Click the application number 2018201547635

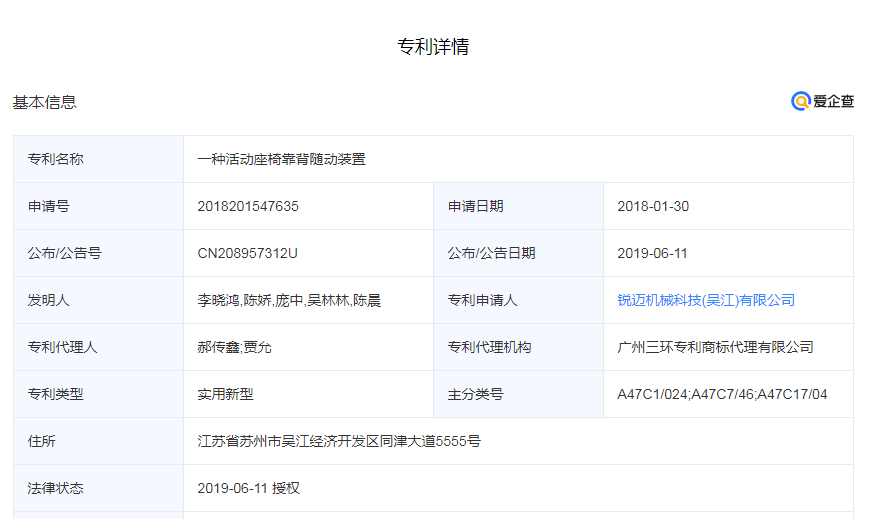pyautogui.click(x=248, y=206)
